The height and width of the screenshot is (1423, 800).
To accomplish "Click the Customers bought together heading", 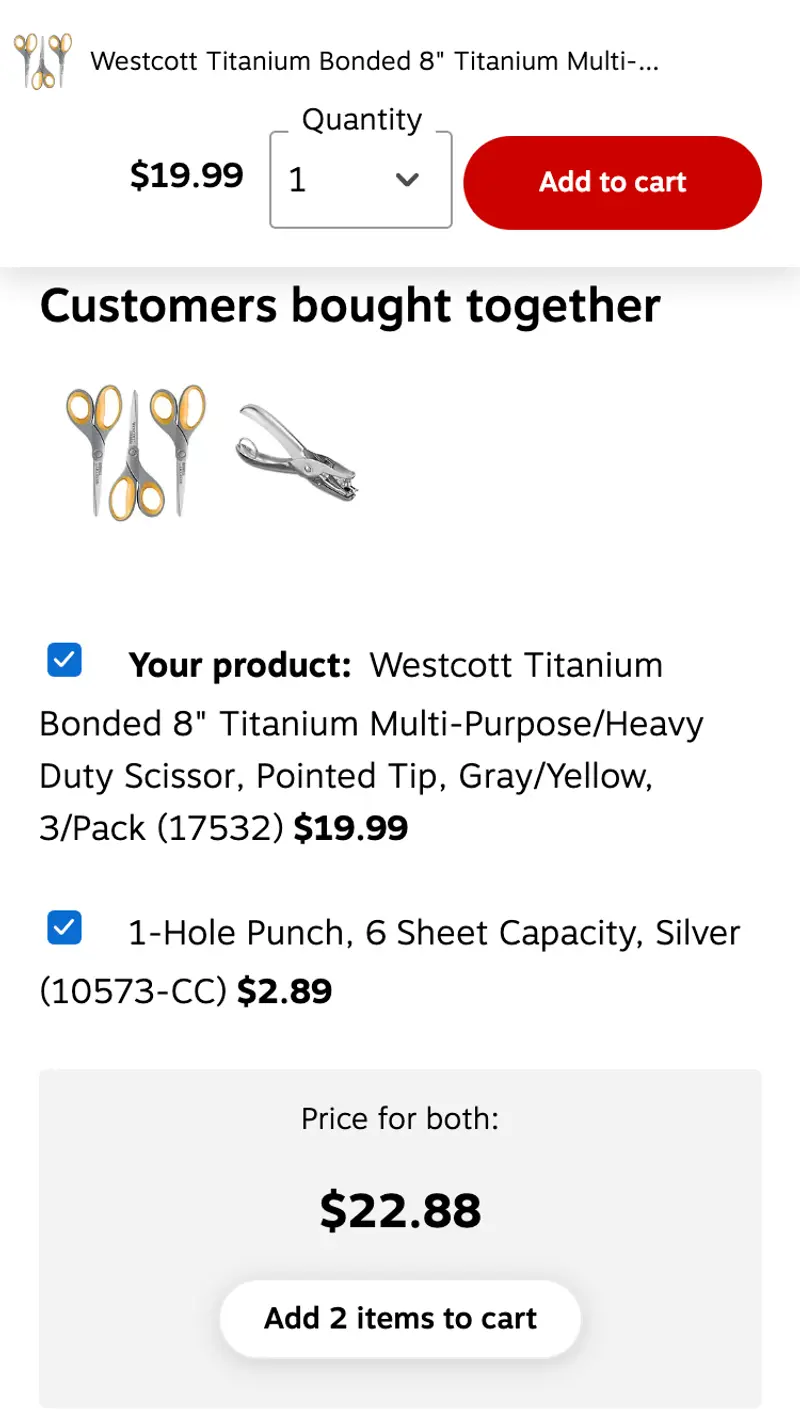I will (350, 305).
